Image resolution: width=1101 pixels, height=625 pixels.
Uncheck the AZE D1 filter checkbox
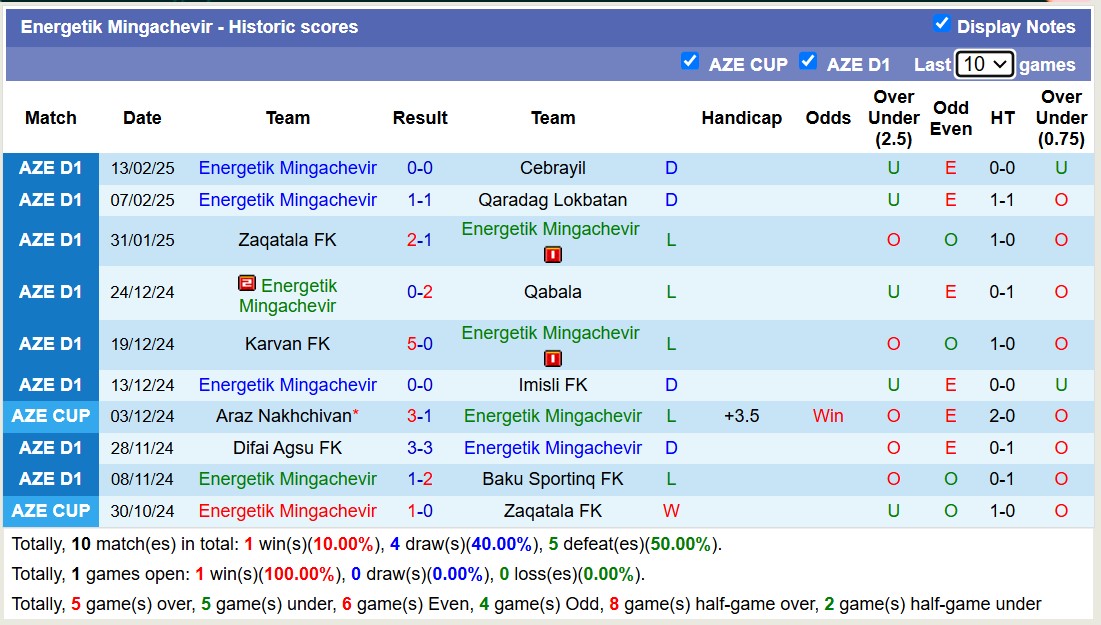point(808,61)
